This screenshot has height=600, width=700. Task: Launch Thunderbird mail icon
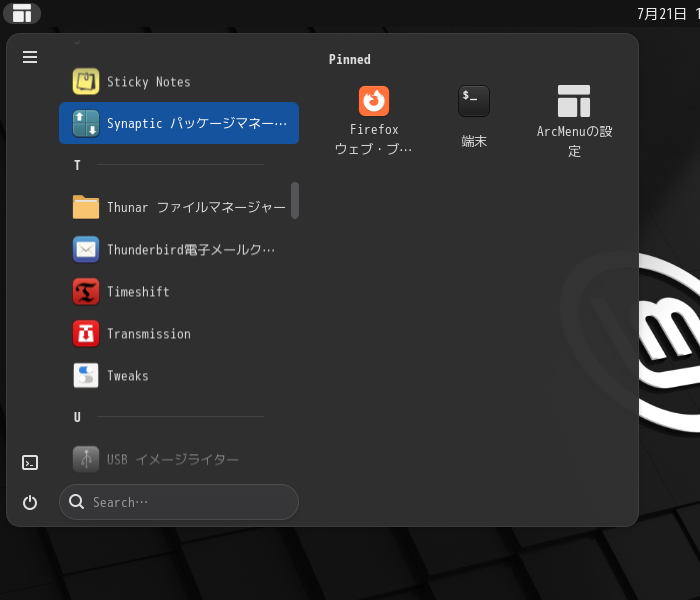(86, 249)
